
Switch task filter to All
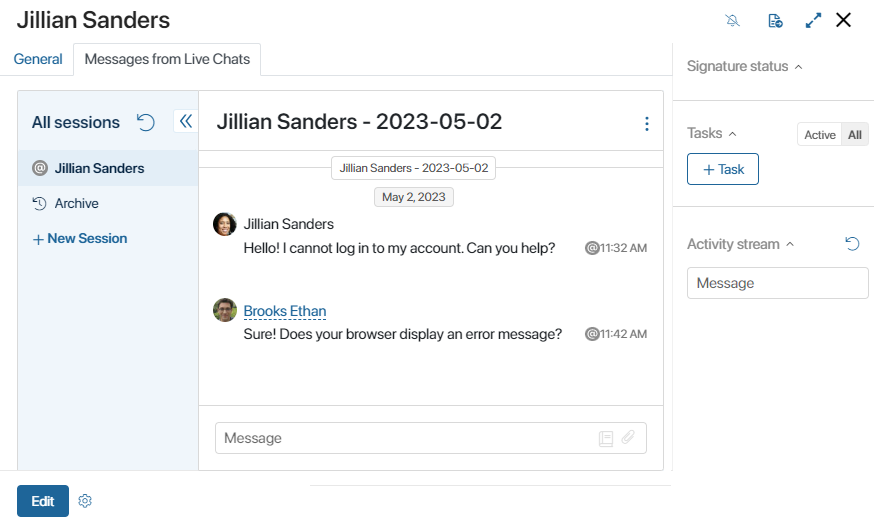pyautogui.click(x=854, y=135)
